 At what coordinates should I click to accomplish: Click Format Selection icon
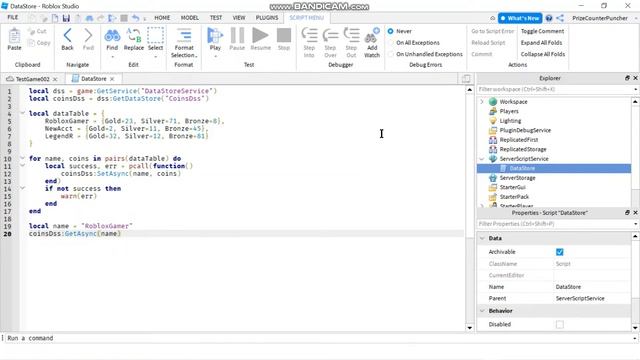pos(184,36)
